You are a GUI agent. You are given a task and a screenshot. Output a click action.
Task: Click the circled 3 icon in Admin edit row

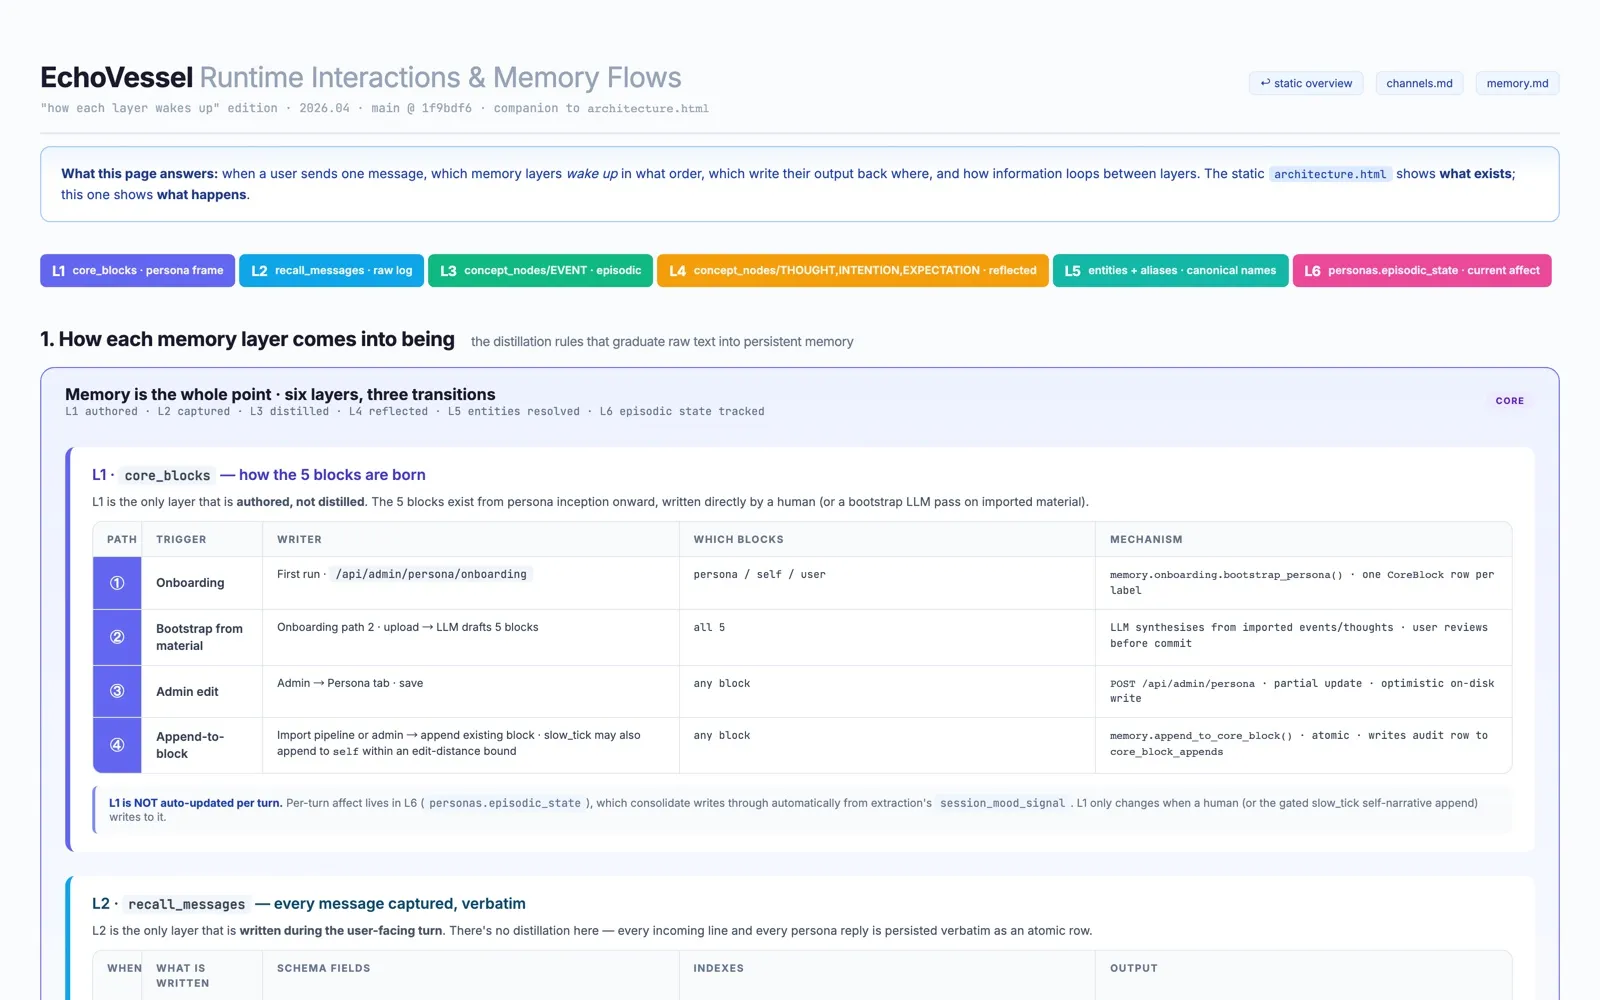tap(117, 691)
